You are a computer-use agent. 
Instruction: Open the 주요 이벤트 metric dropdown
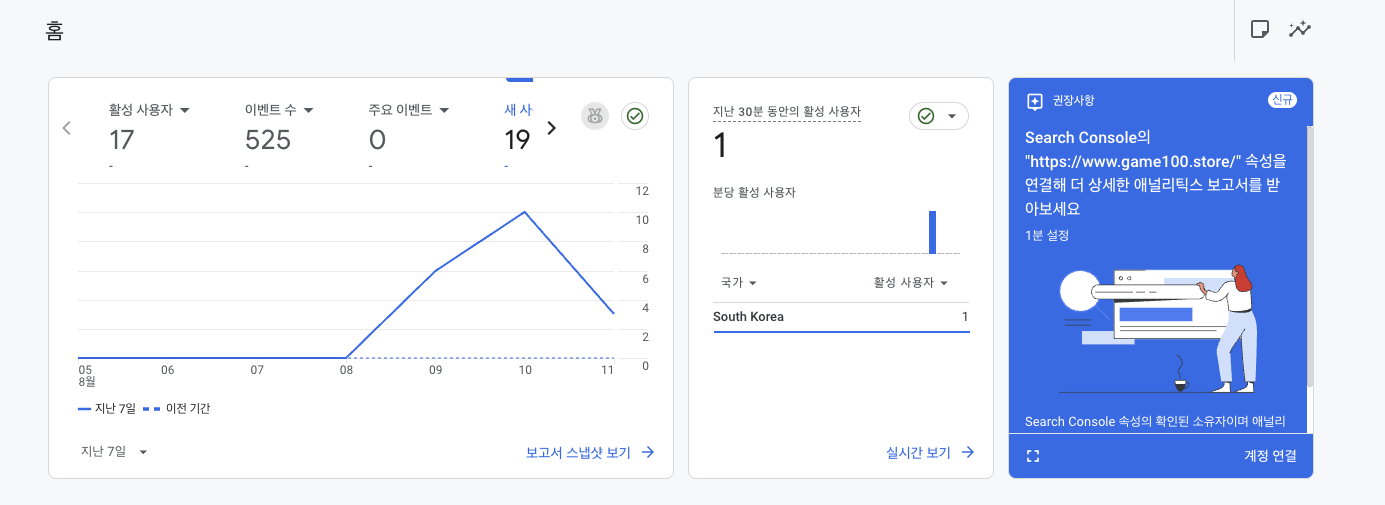(408, 109)
